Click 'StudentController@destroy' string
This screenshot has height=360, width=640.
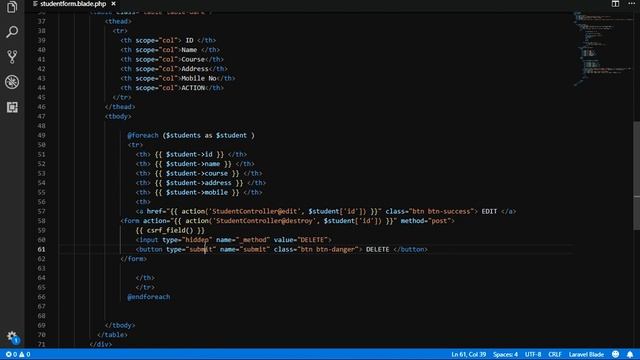tap(264, 220)
